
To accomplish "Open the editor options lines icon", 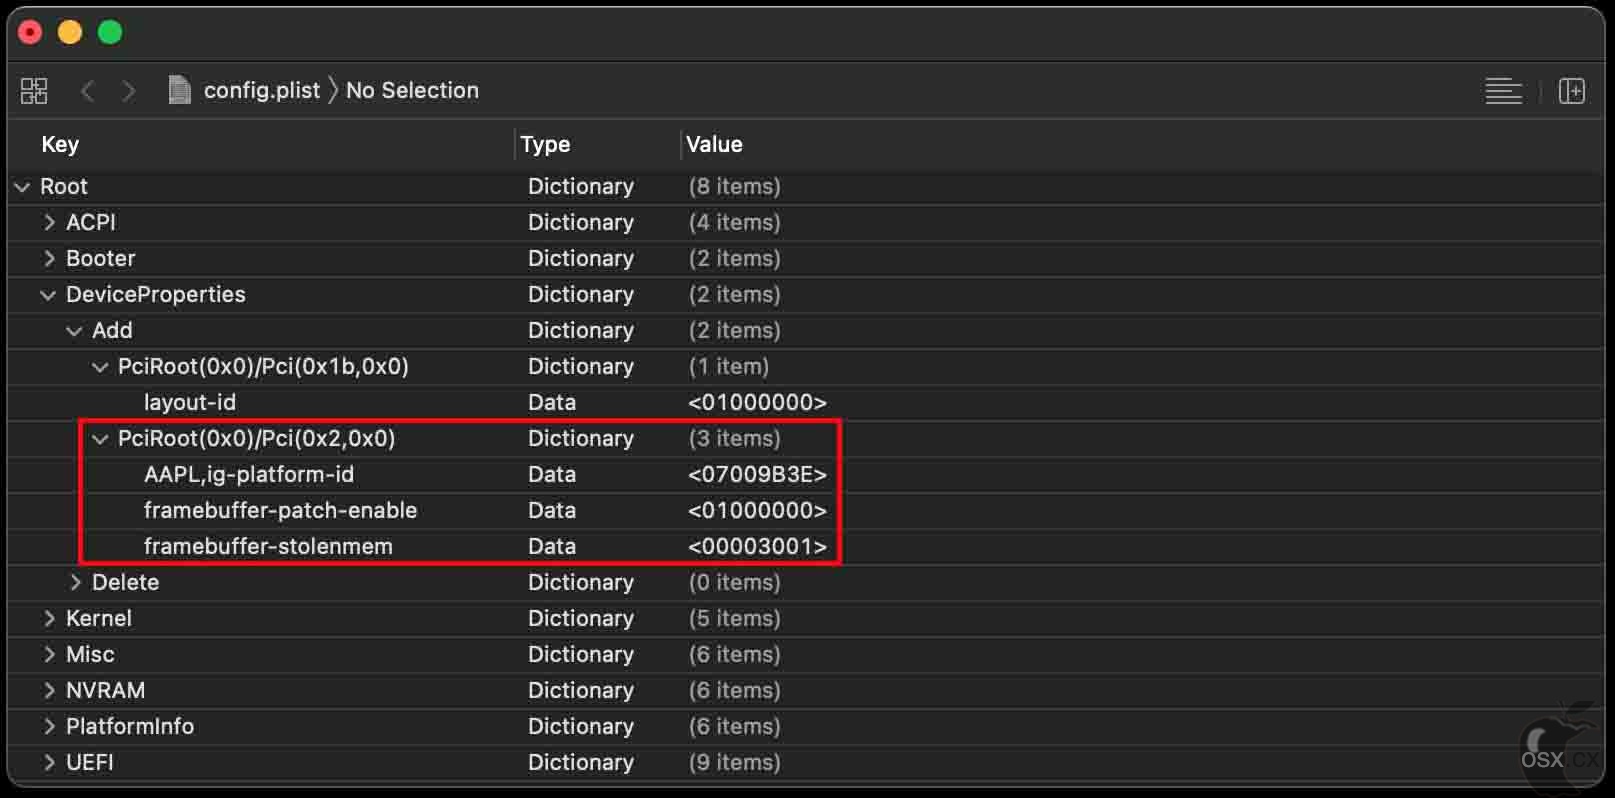I will (x=1503, y=91).
